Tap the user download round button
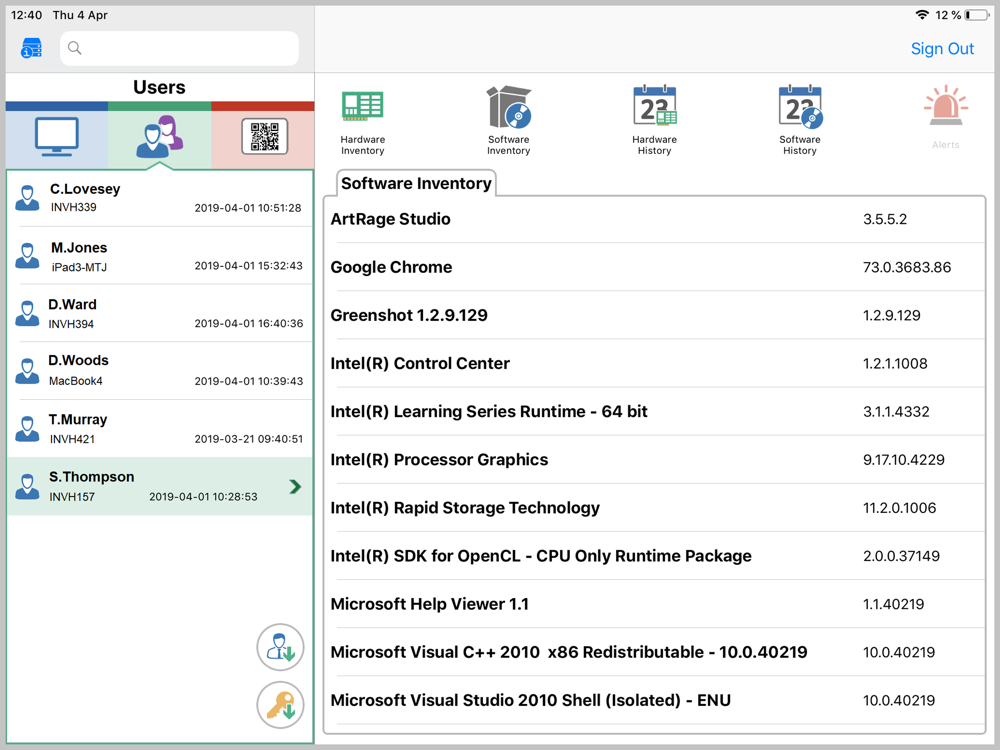Image resolution: width=1000 pixels, height=750 pixels. (x=280, y=648)
